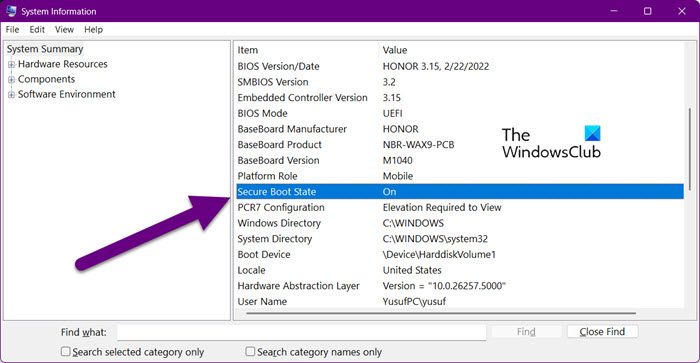Click the UEFI value

coord(392,113)
